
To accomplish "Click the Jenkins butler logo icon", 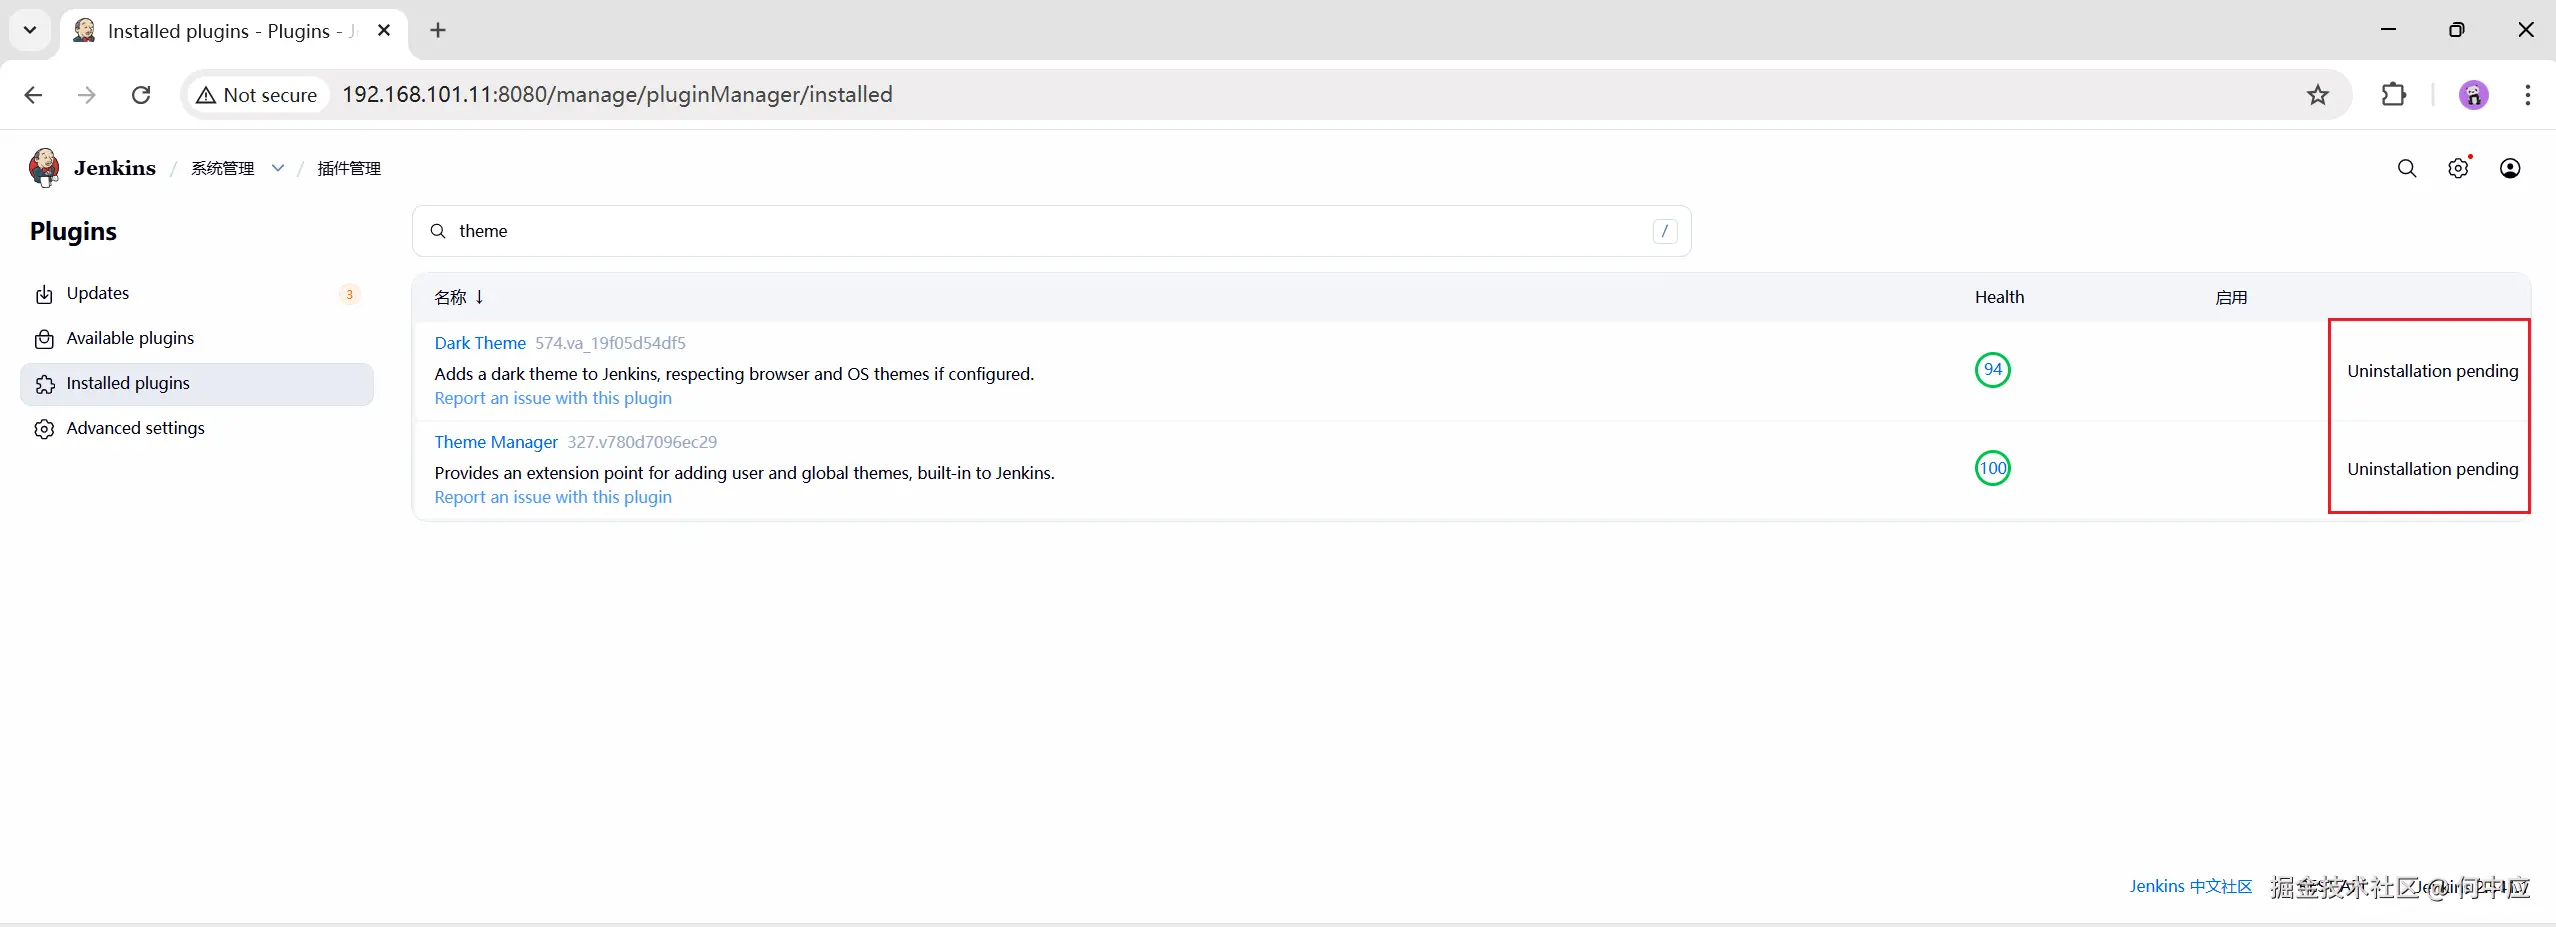I will (x=44, y=167).
